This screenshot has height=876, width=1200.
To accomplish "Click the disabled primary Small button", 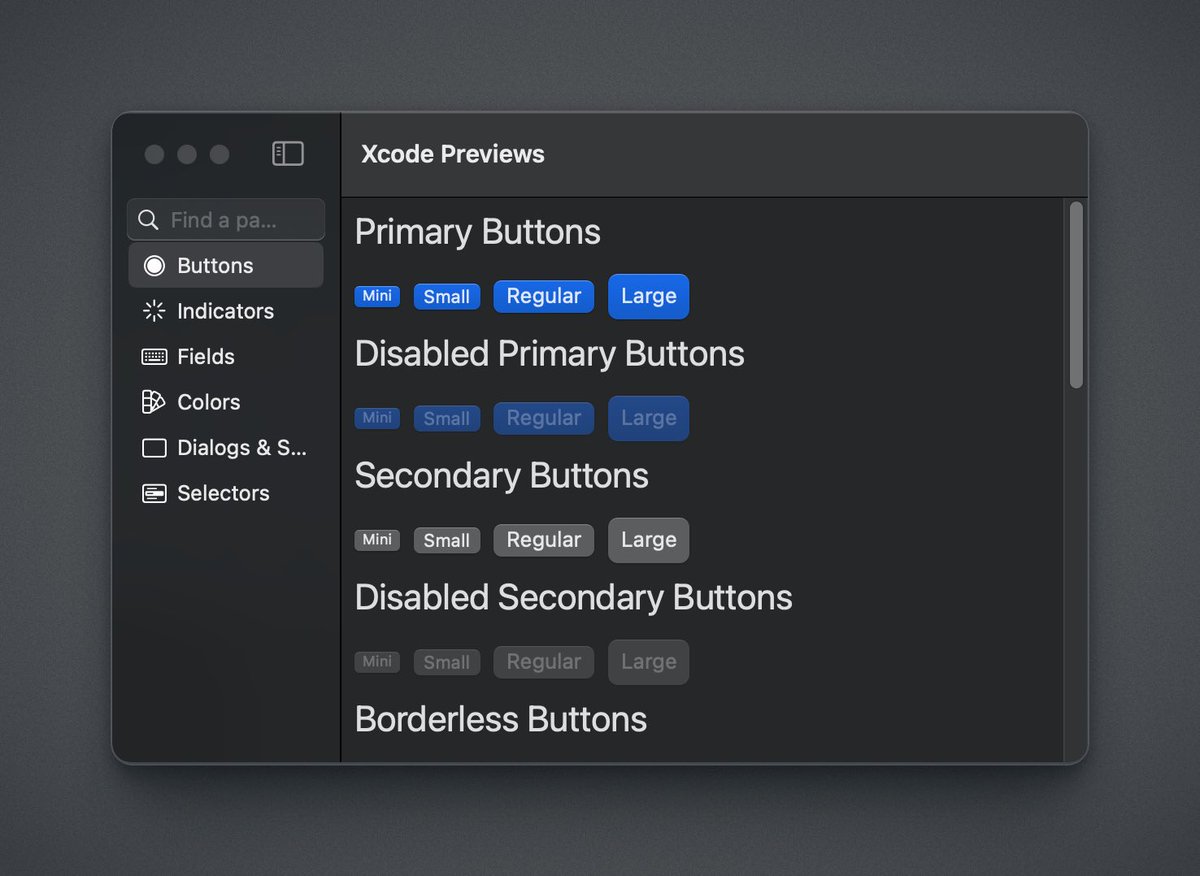I will tap(447, 418).
